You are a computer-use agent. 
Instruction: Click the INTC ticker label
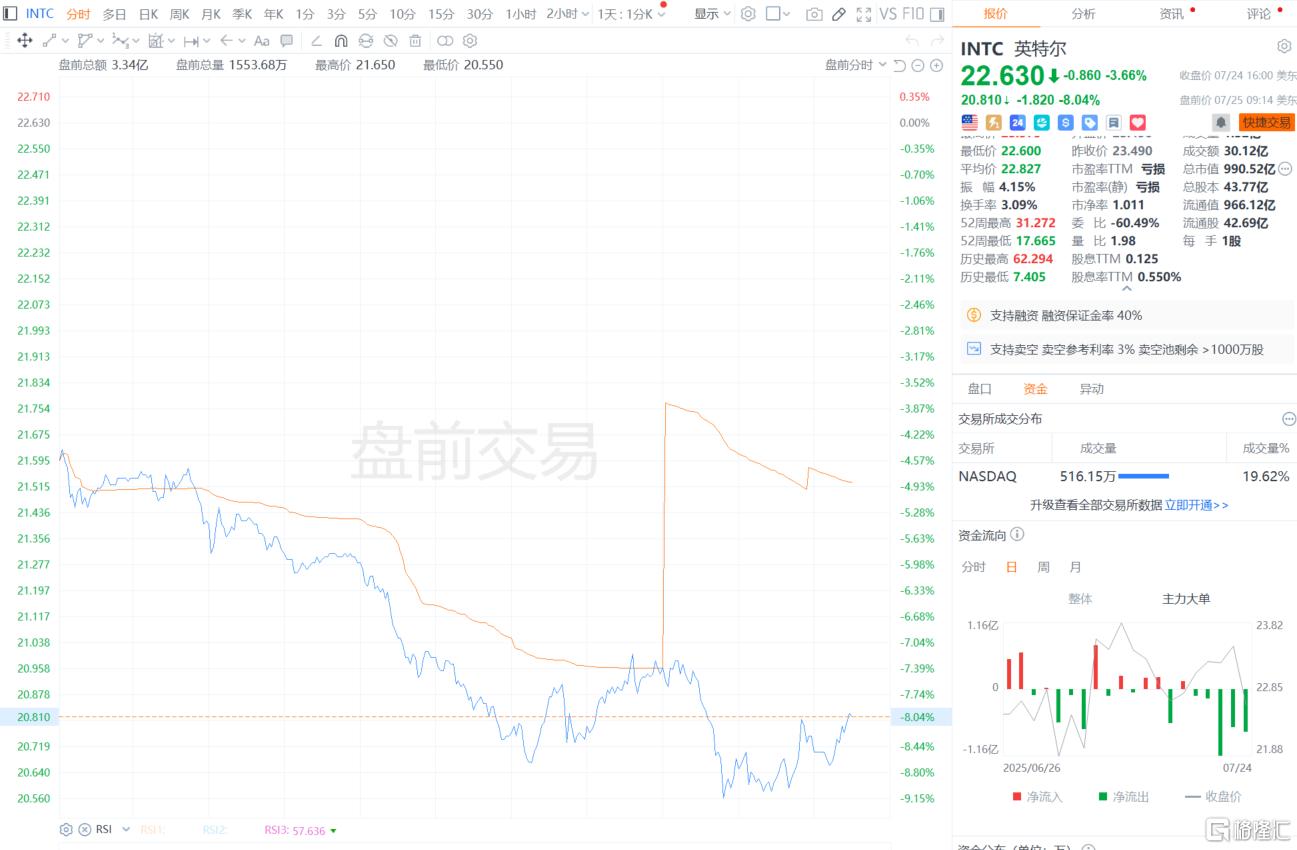[40, 14]
